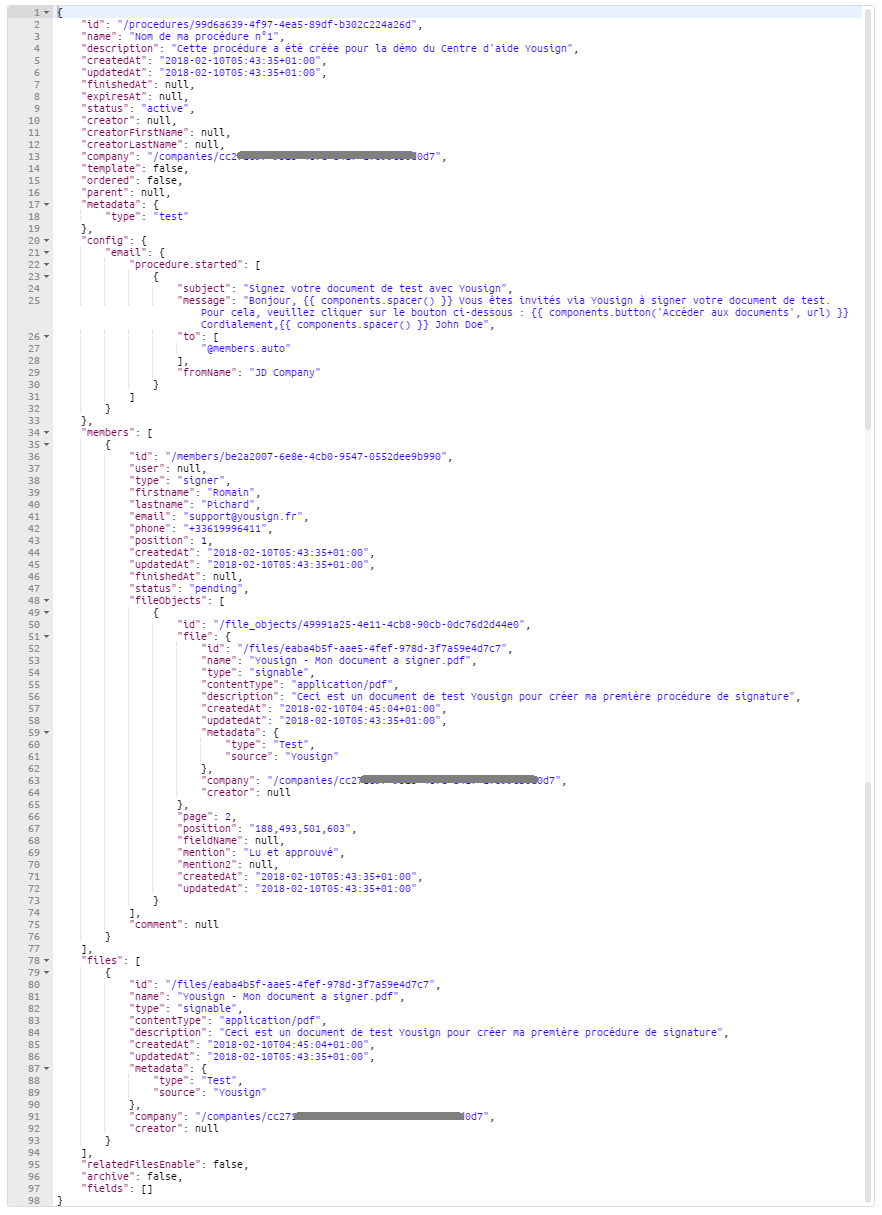
Task: Collapse the "files" array fold arrow on line 78
Action: point(47,960)
